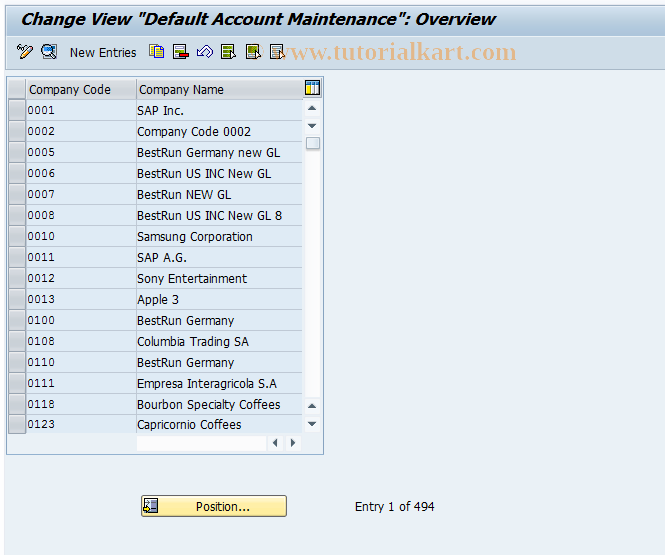This screenshot has height=555, width=665.
Task: Click the horizontal scrollbar track
Action: pos(201,443)
